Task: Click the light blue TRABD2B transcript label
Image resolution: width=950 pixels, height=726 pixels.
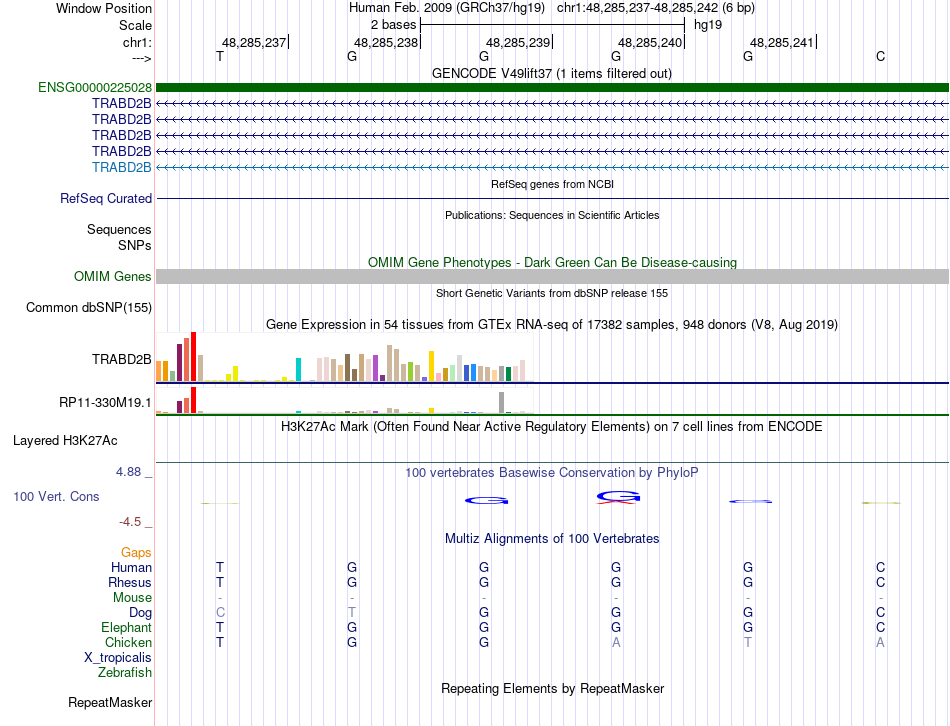Action: (x=121, y=167)
